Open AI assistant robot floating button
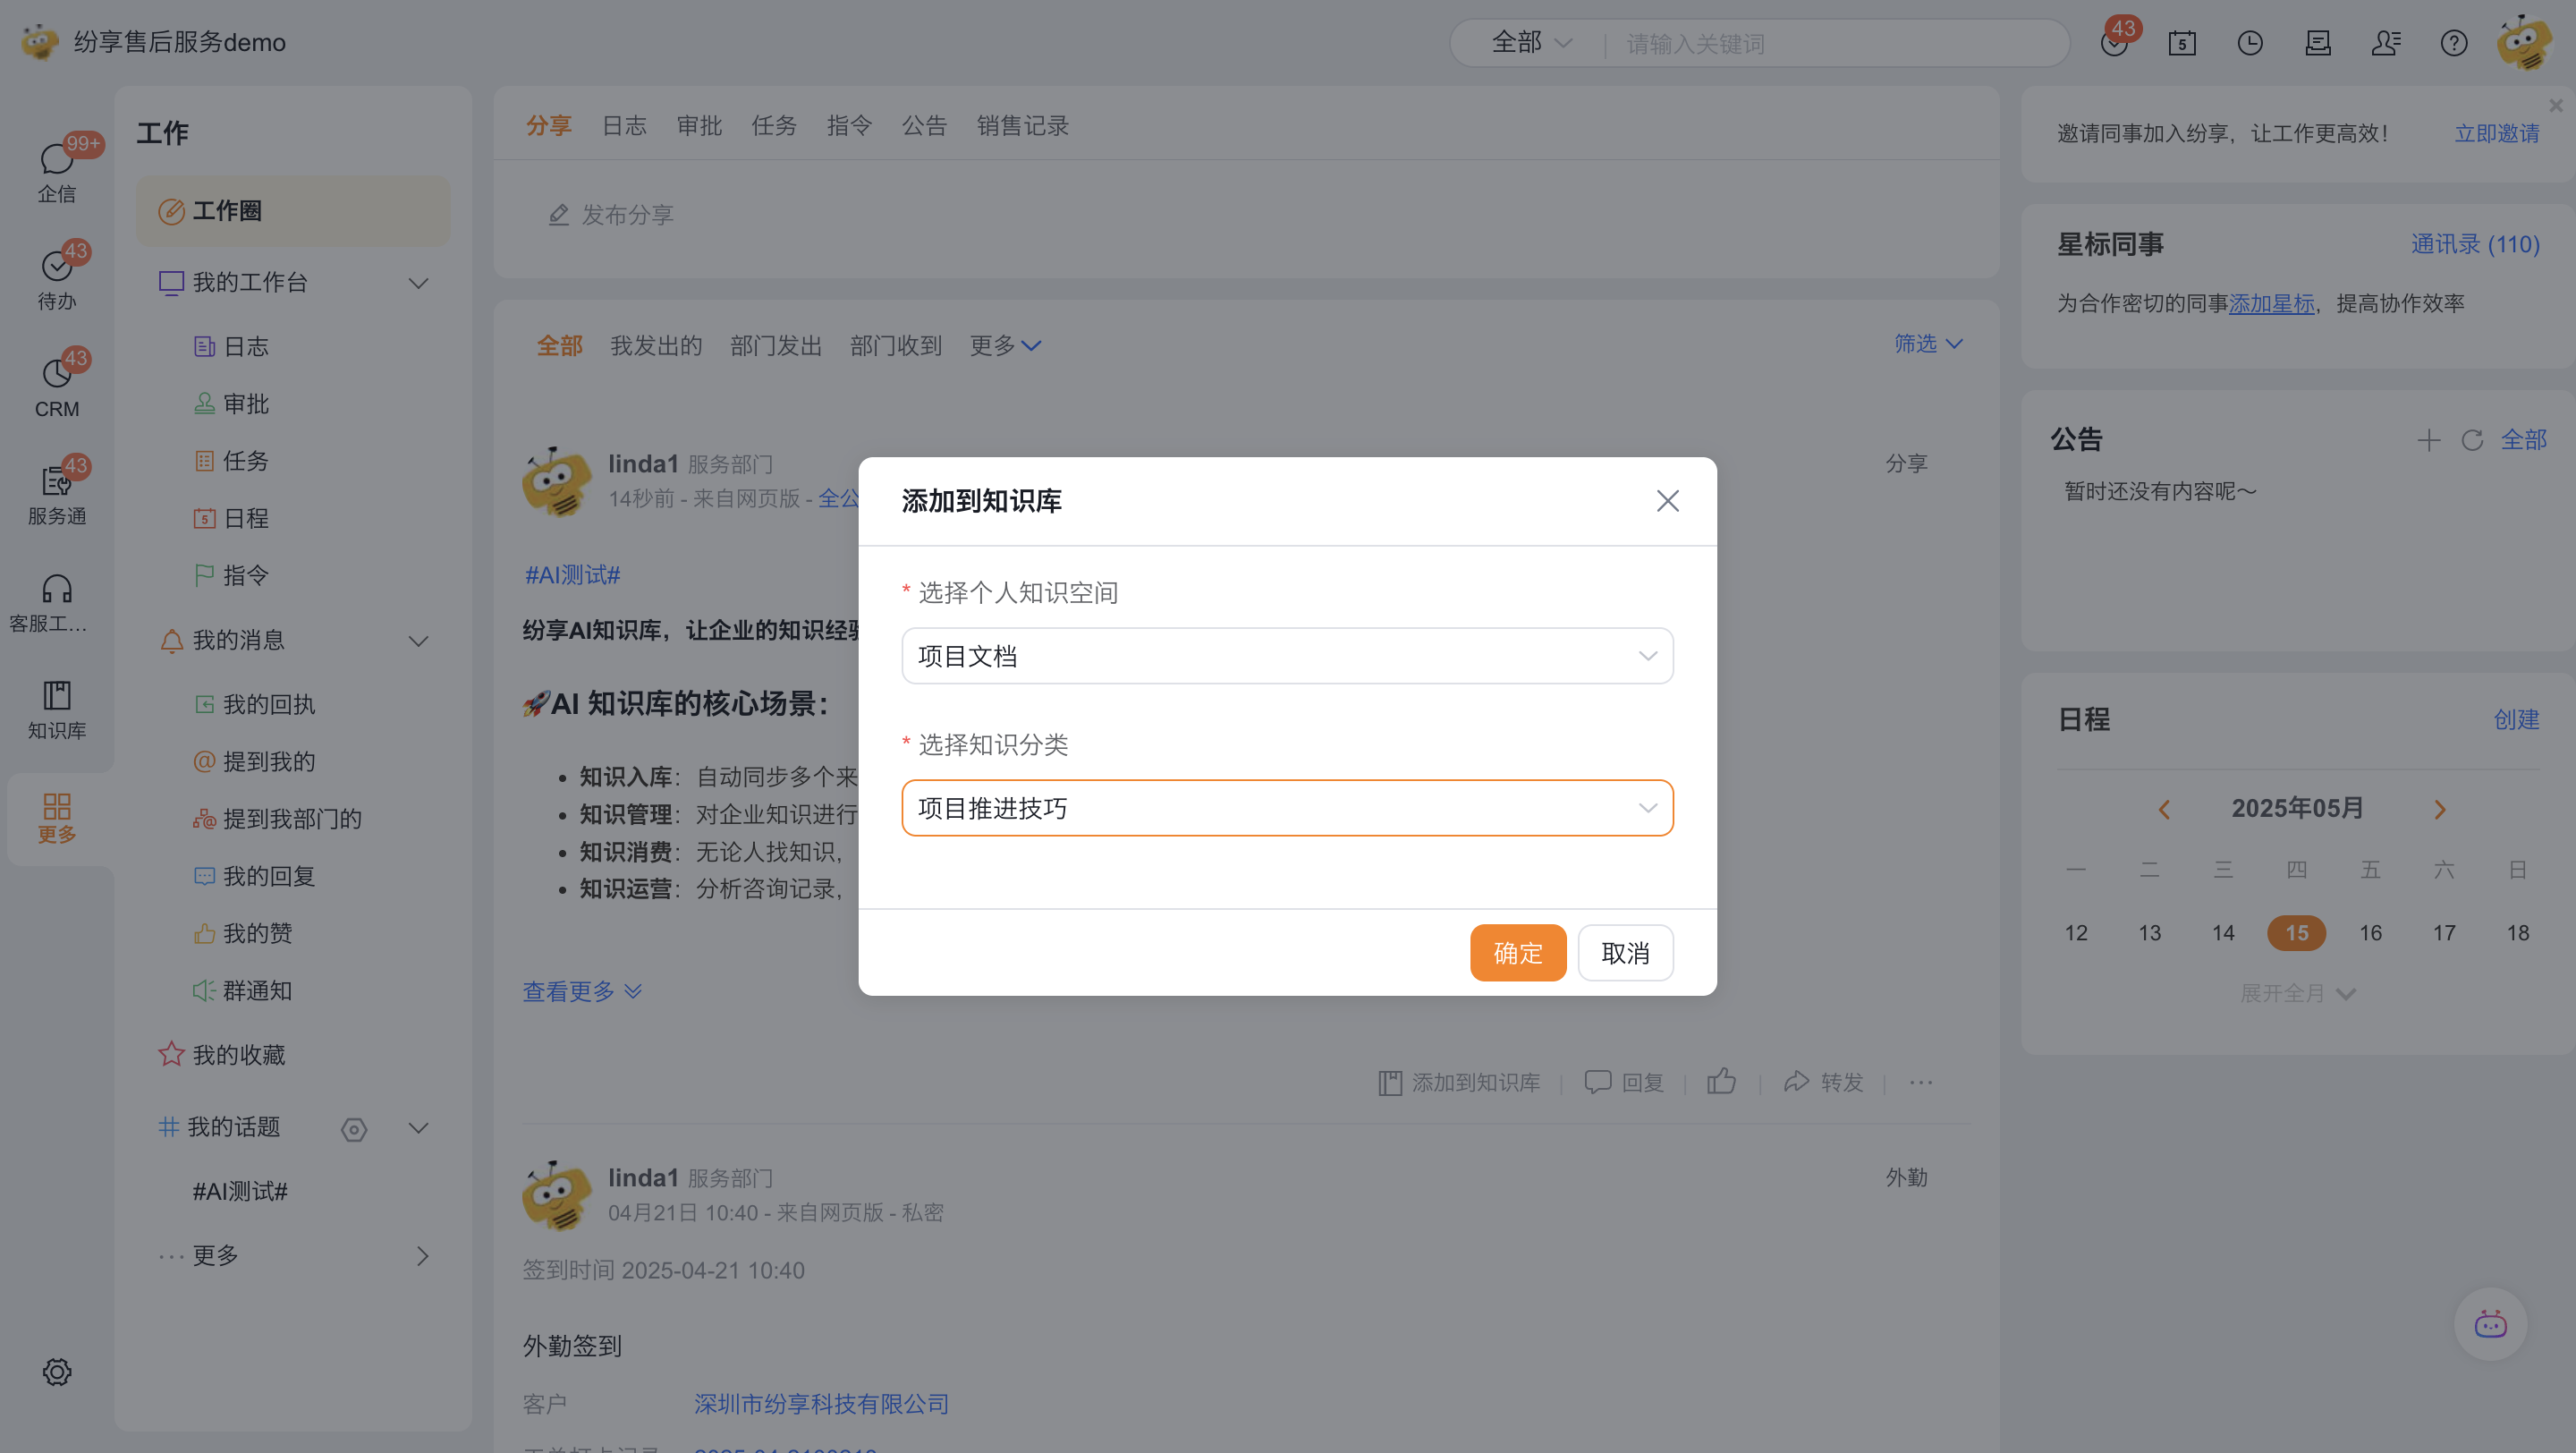Viewport: 2576px width, 1453px height. pyautogui.click(x=2491, y=1324)
